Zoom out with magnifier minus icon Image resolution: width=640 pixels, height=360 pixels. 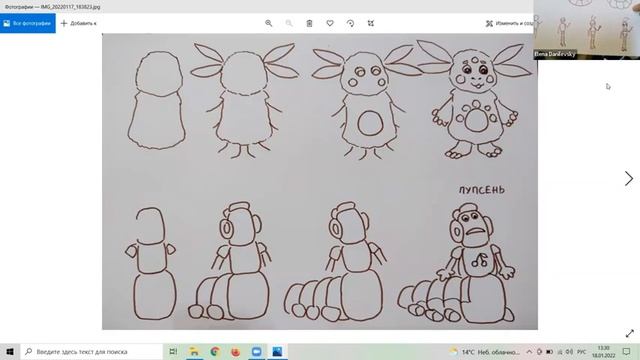click(x=289, y=23)
